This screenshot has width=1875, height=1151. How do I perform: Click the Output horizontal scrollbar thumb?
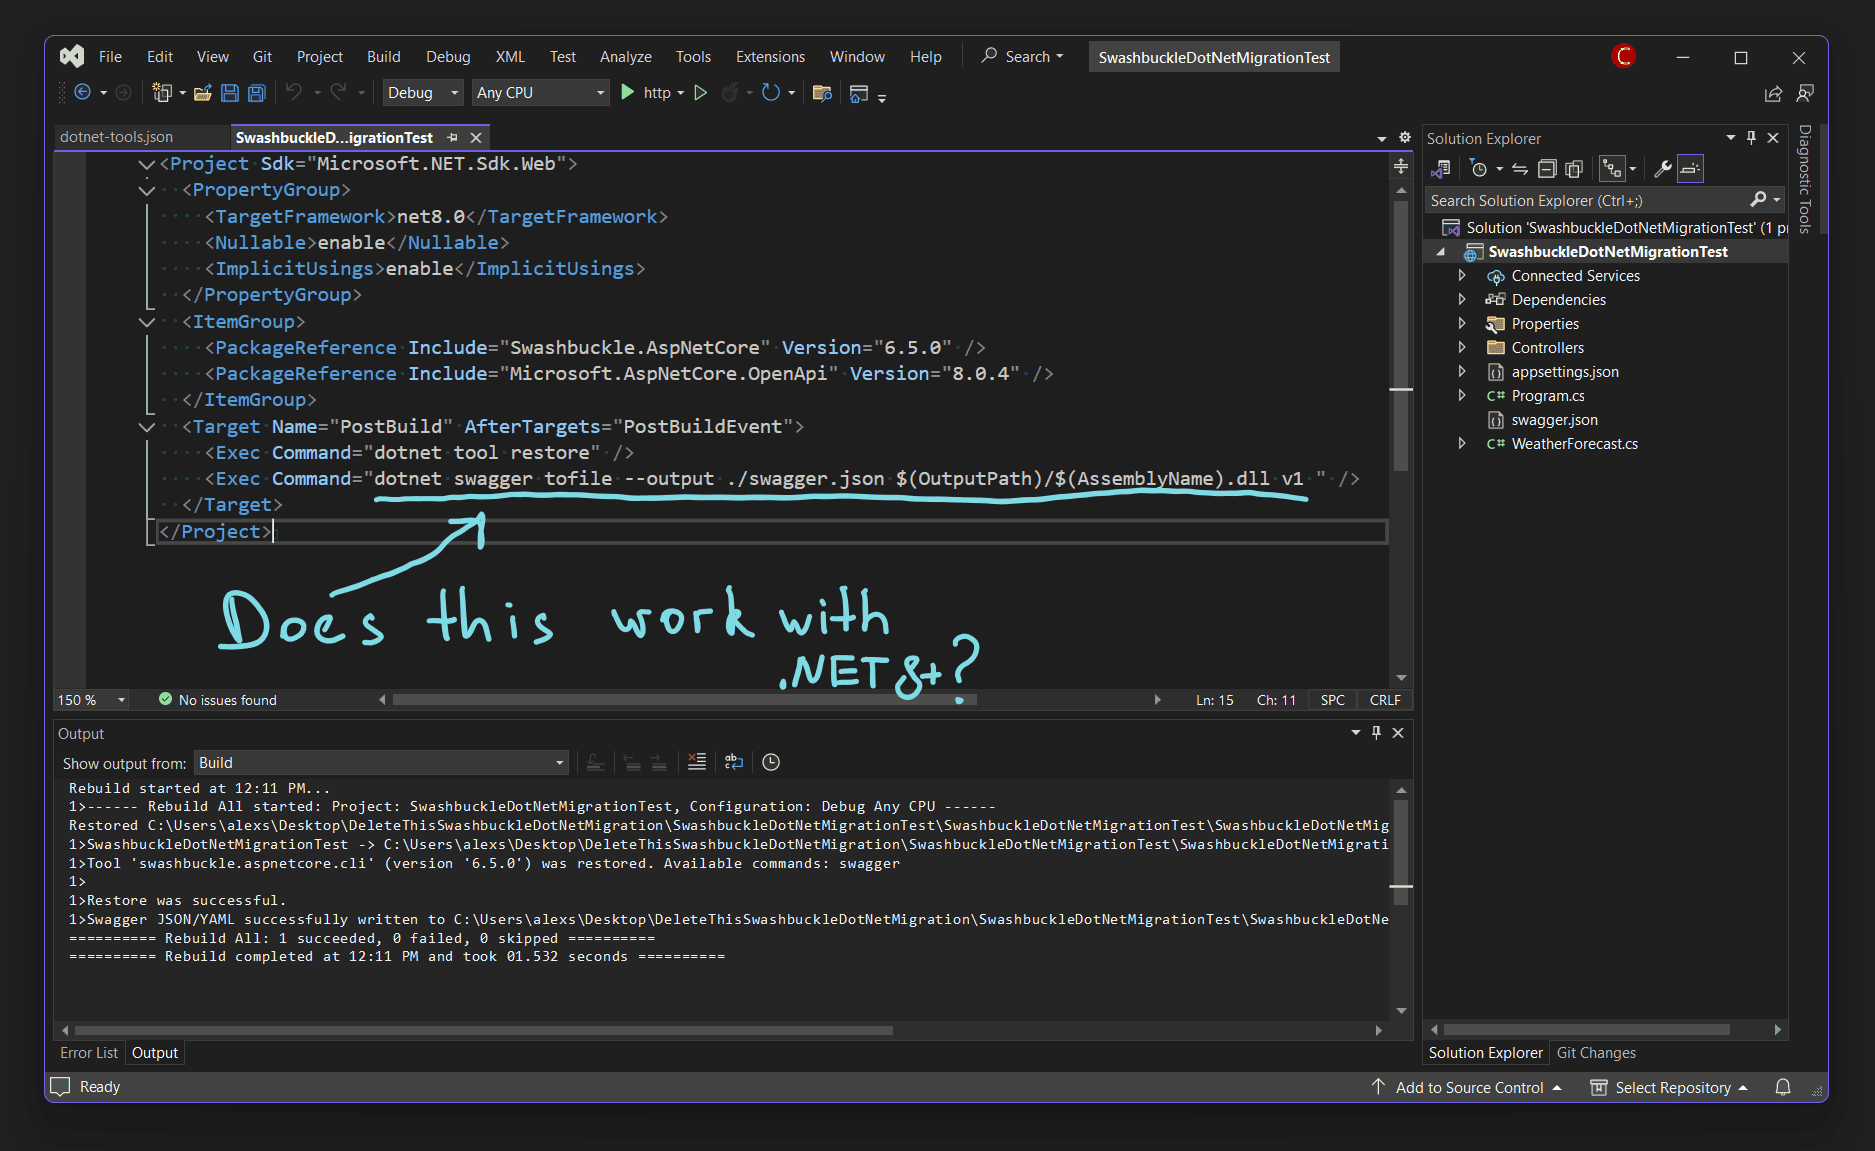pyautogui.click(x=483, y=1030)
